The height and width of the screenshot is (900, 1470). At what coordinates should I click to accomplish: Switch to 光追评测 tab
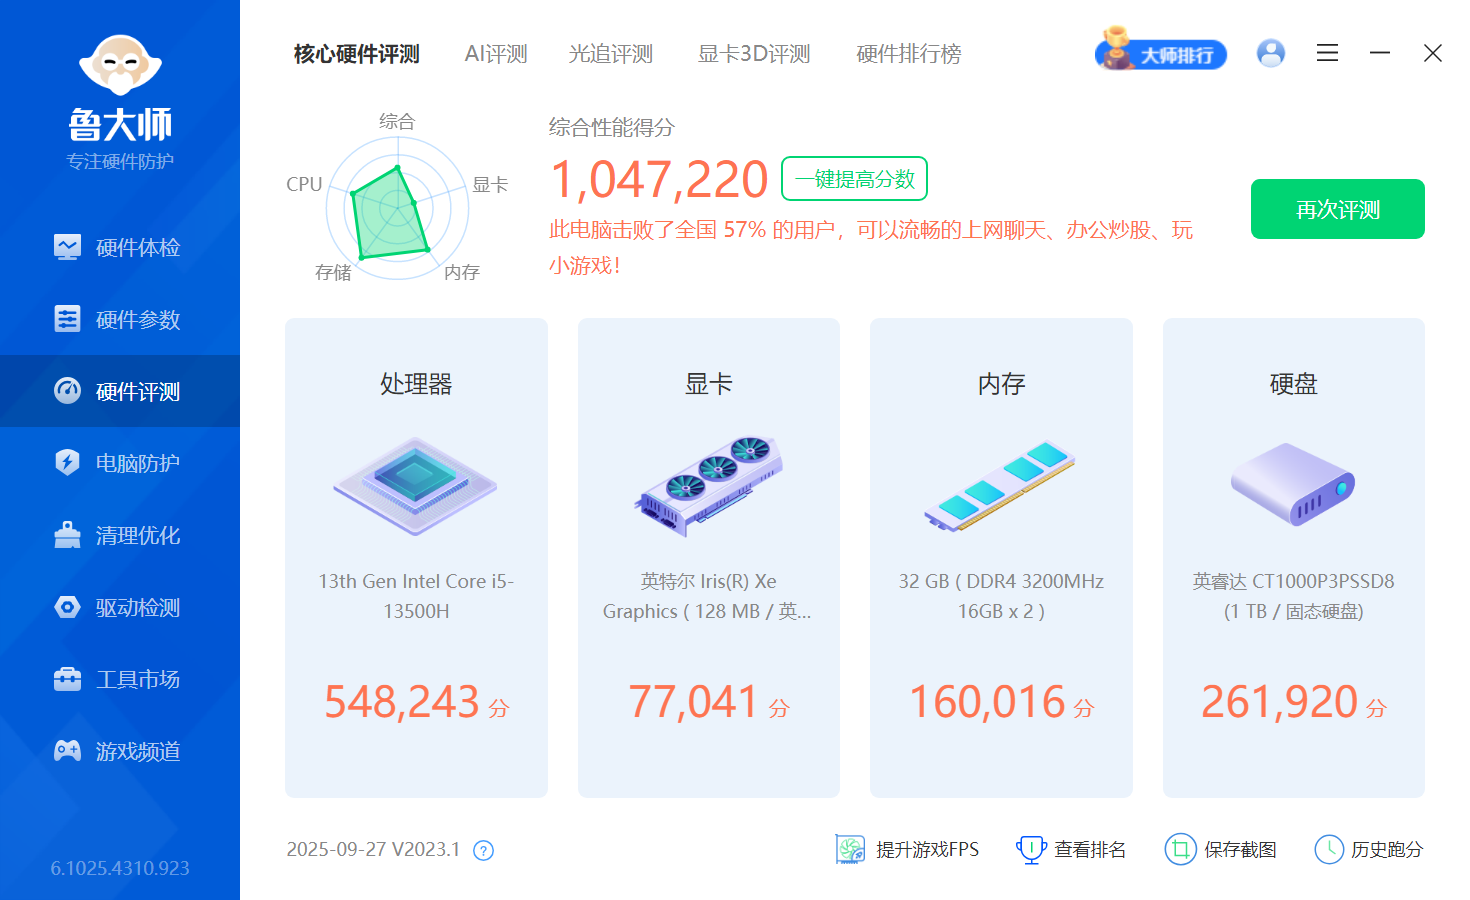610,54
